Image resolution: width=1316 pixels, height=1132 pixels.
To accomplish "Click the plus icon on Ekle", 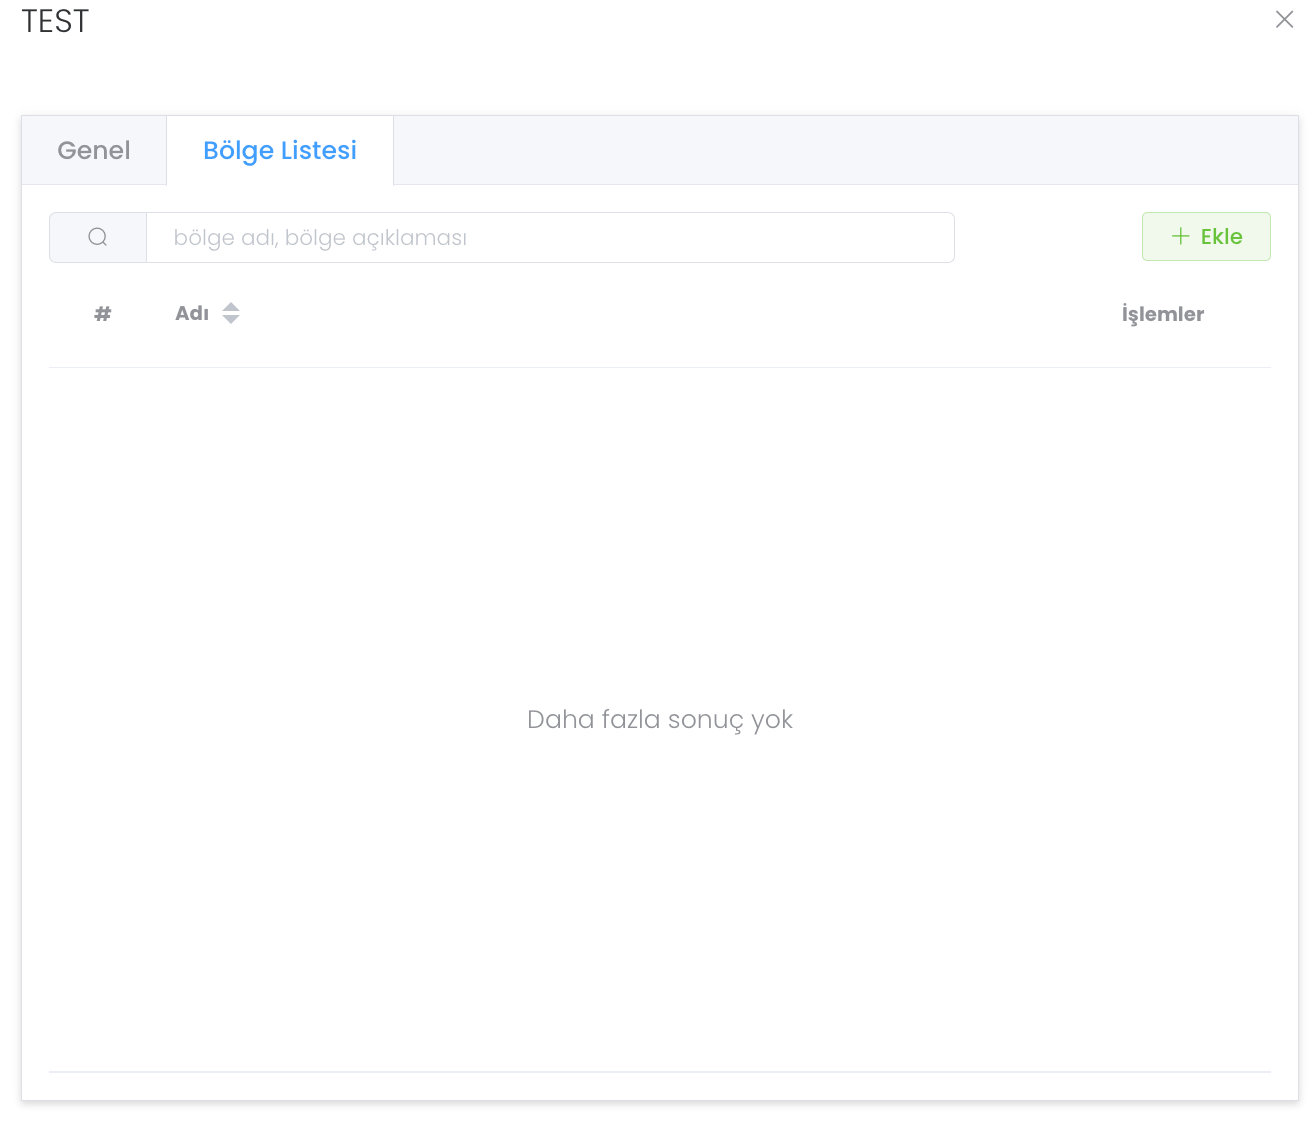I will (1181, 236).
